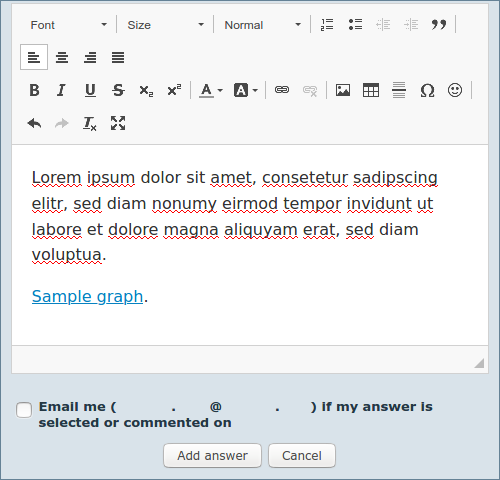The image size is (500, 480).
Task: Open the Font dropdown
Action: coord(68,25)
